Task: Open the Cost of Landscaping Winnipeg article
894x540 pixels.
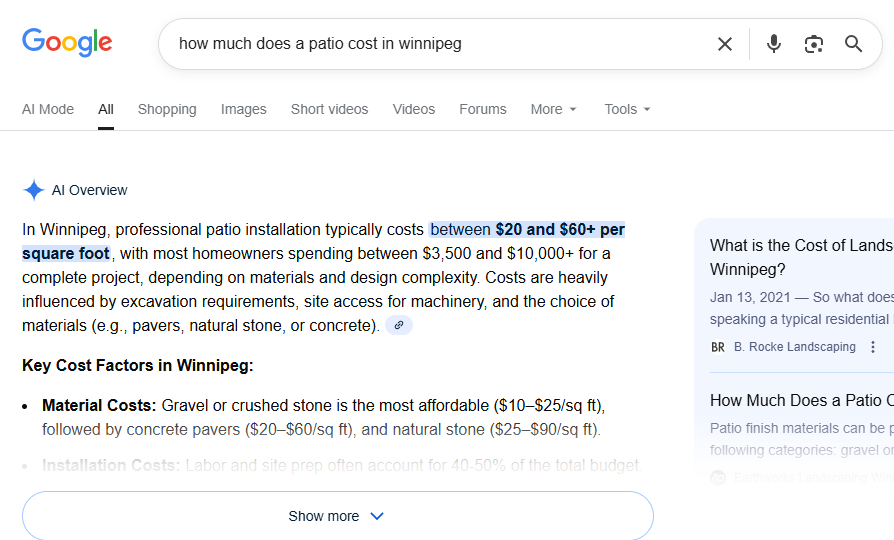Action: click(x=801, y=257)
